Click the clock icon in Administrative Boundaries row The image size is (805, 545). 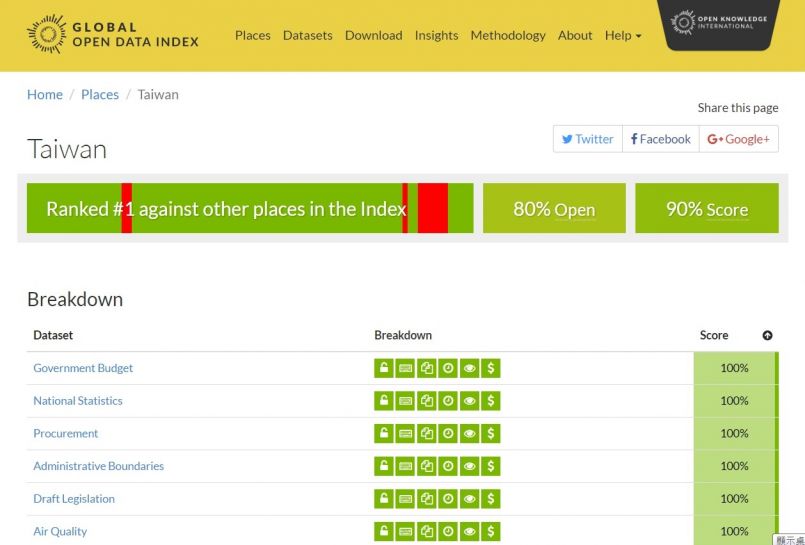(x=448, y=466)
